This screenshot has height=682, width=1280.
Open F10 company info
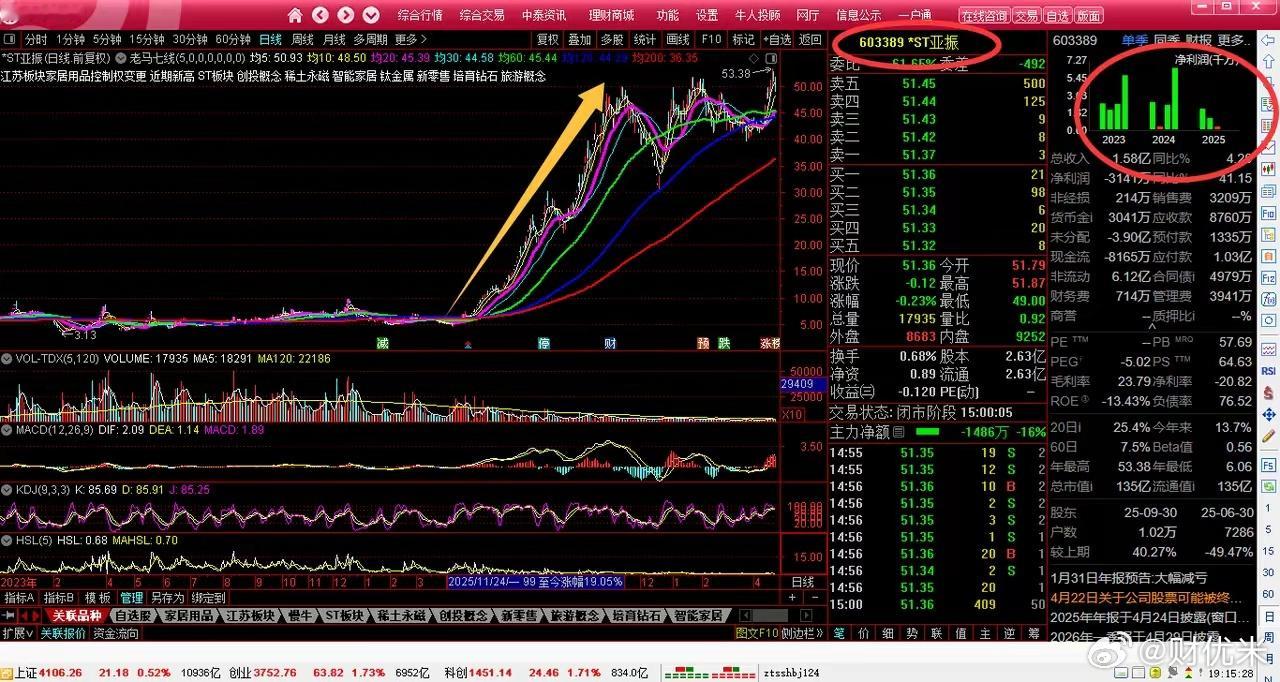click(711, 40)
